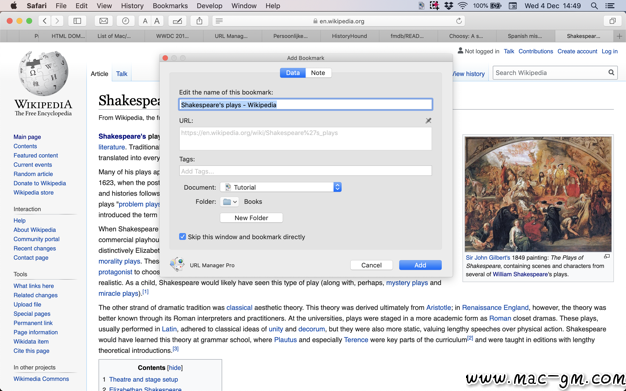Toggle Safari's sidebar button

tap(77, 21)
